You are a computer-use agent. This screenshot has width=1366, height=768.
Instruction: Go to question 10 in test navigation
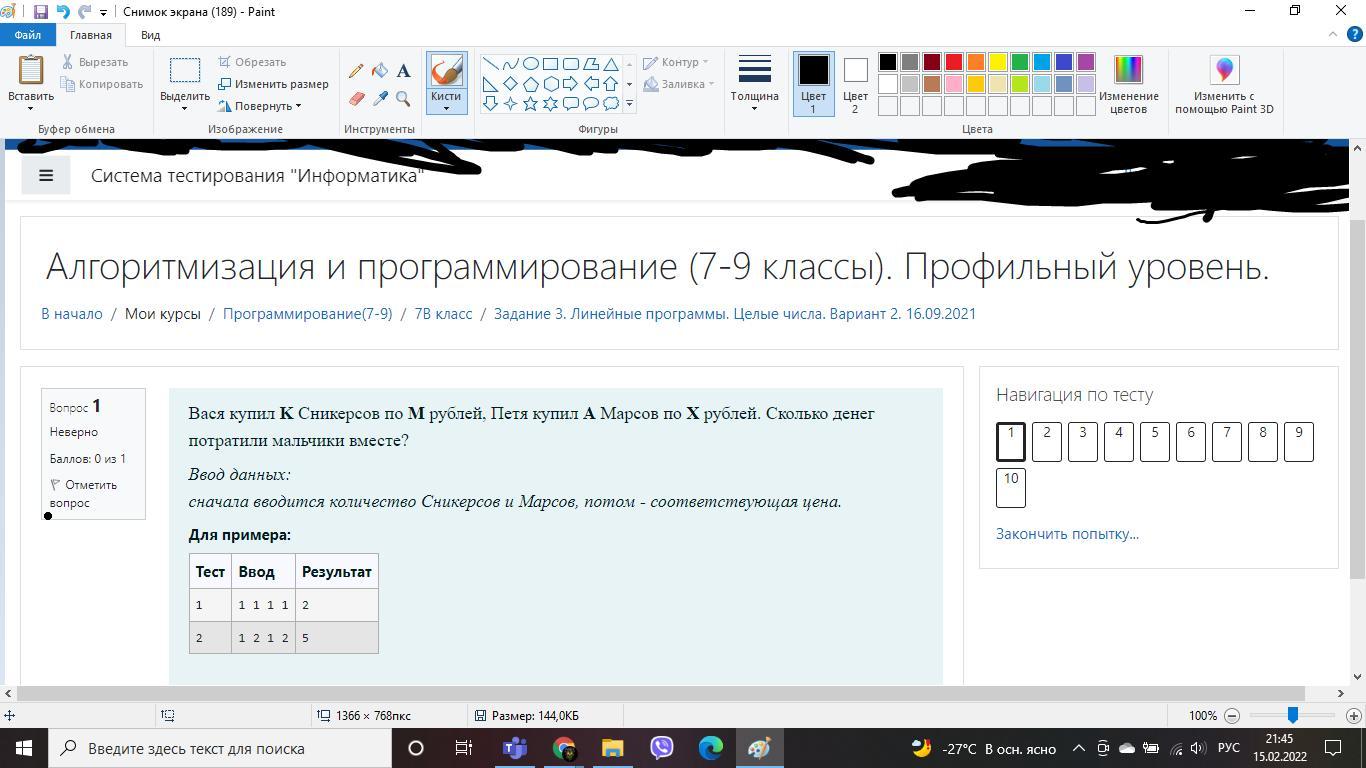pos(1011,488)
